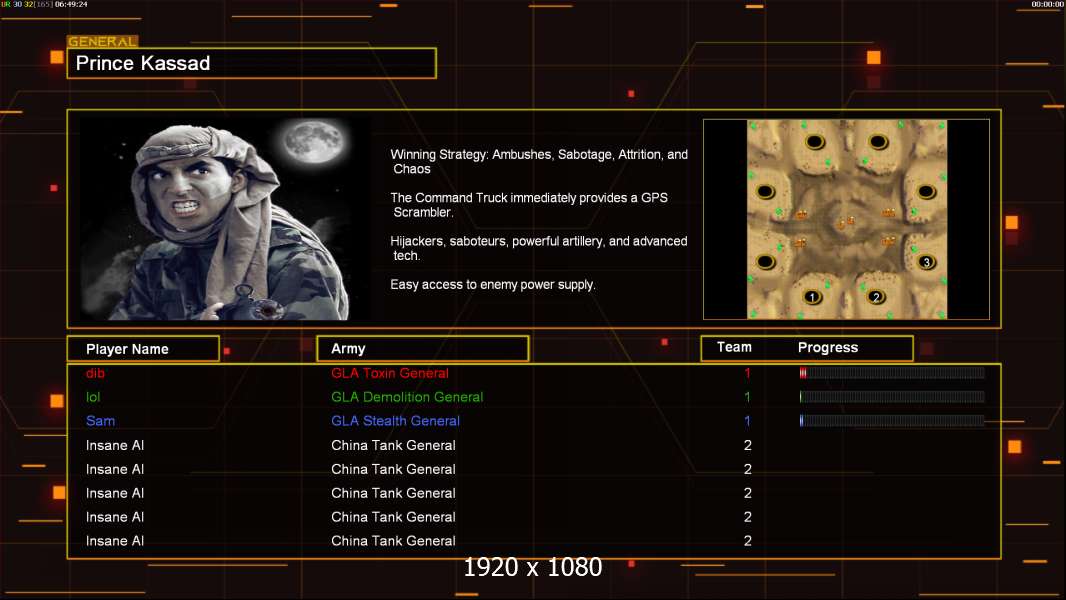Click start position 1 on the minimap

tap(812, 297)
